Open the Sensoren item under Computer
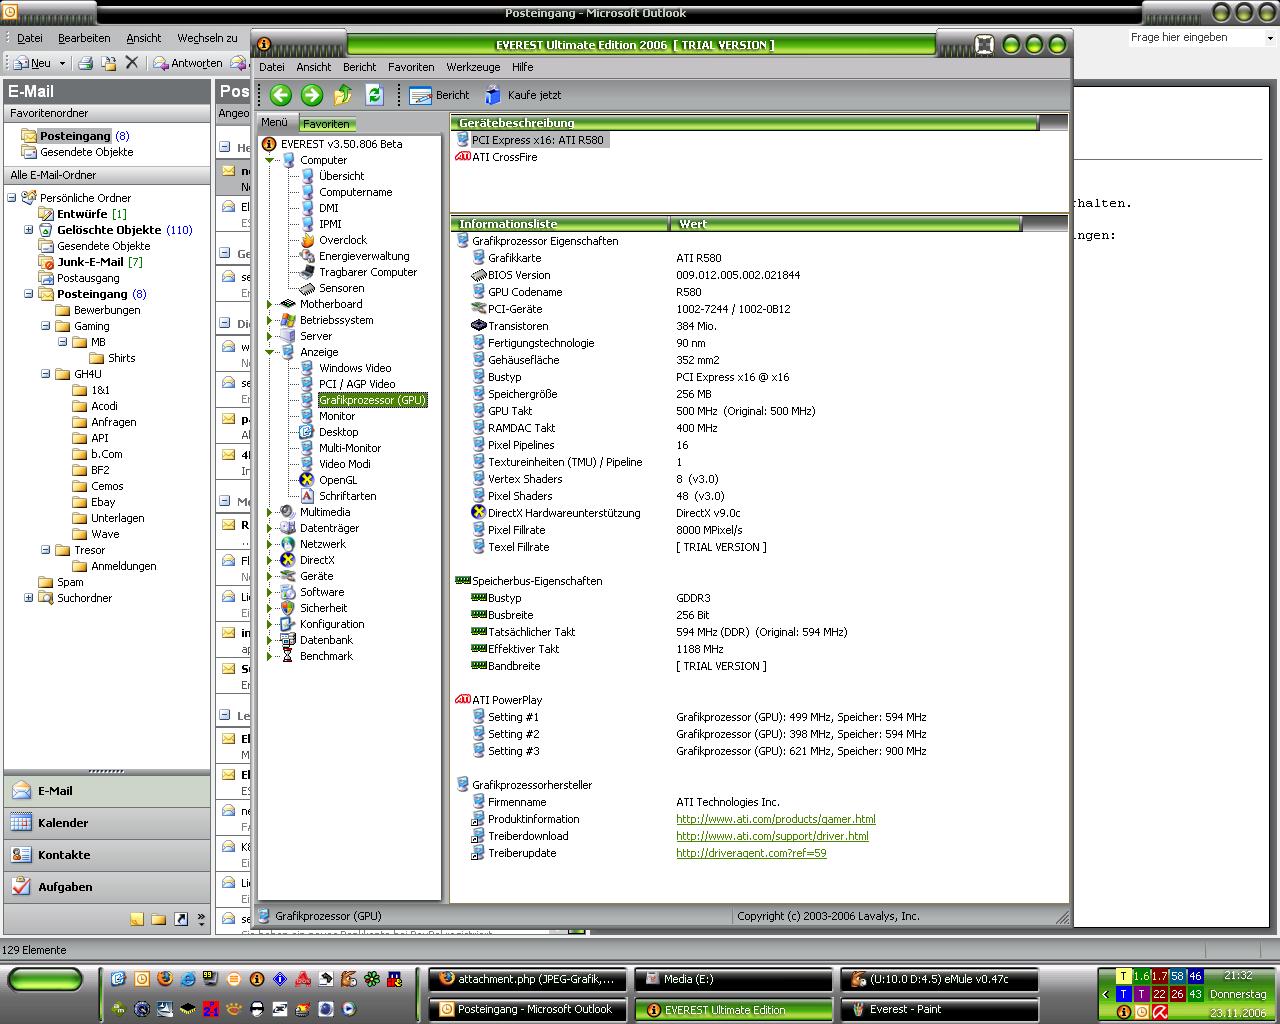1280x1024 pixels. [341, 288]
